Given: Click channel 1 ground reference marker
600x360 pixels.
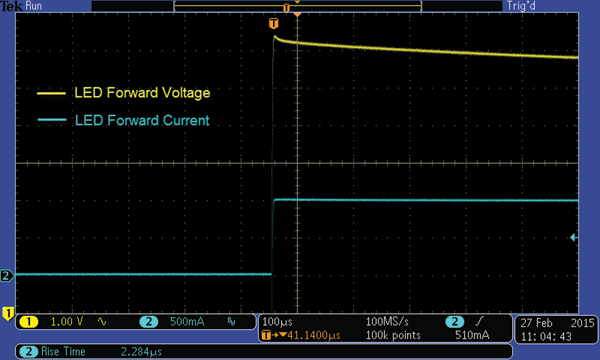Looking at the screenshot, I should click(7, 313).
